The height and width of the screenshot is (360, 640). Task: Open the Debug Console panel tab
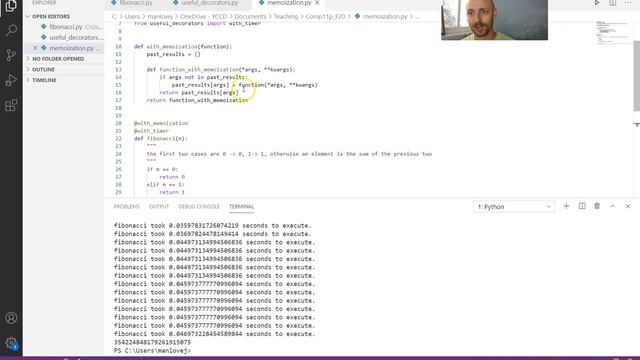[x=199, y=207]
